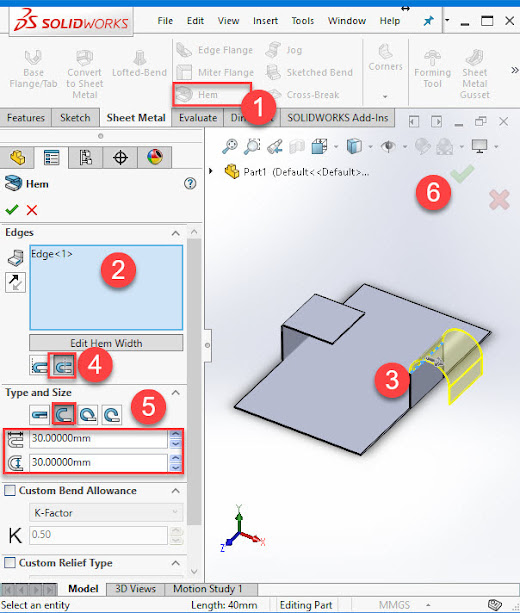This screenshot has width=520, height=613.
Task: Enable the Custom Bend Allowance checkbox
Action: [x=10, y=490]
